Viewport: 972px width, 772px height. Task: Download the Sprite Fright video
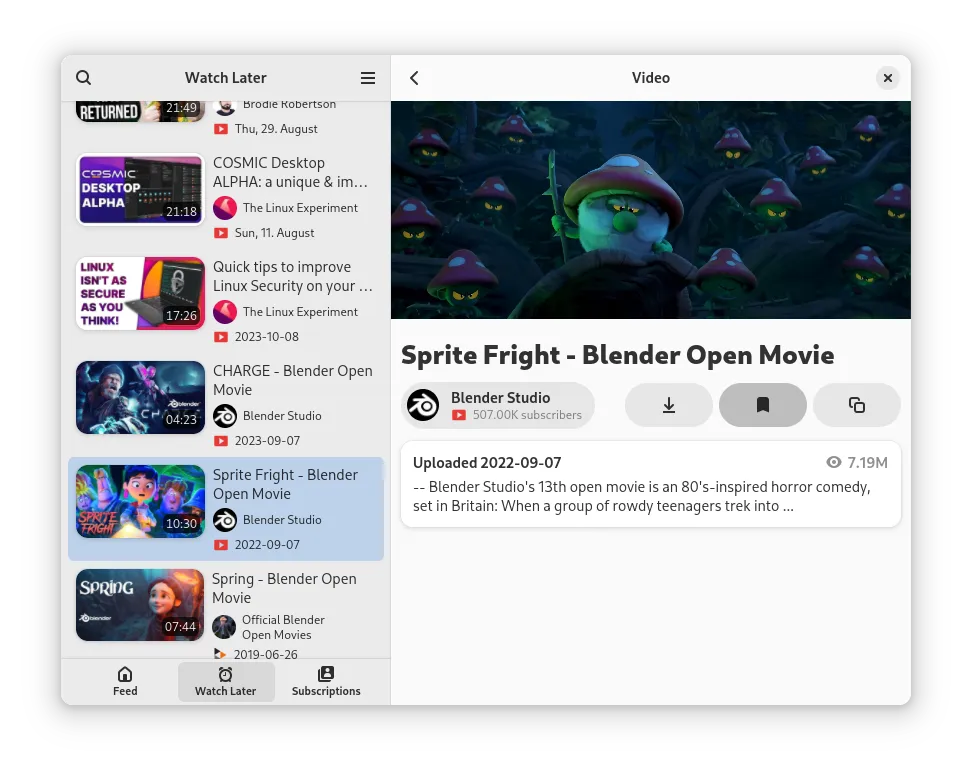coord(669,405)
